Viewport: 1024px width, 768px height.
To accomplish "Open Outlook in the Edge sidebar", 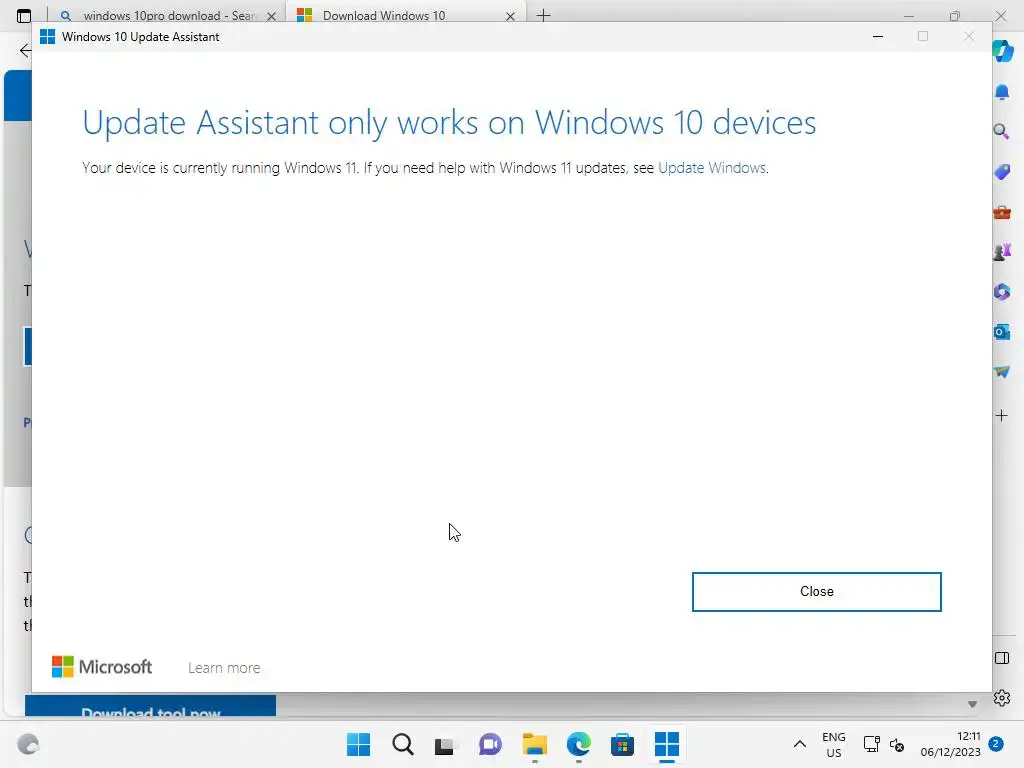I will click(x=1002, y=332).
